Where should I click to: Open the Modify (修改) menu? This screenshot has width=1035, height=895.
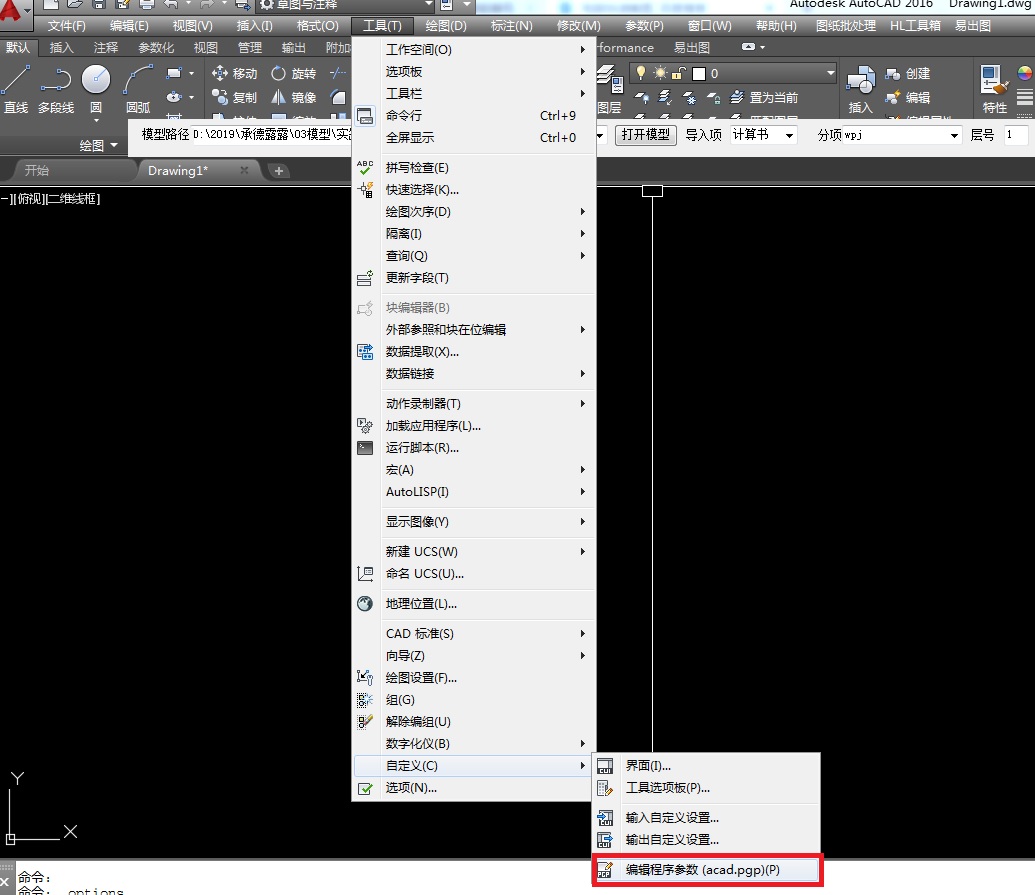click(578, 26)
